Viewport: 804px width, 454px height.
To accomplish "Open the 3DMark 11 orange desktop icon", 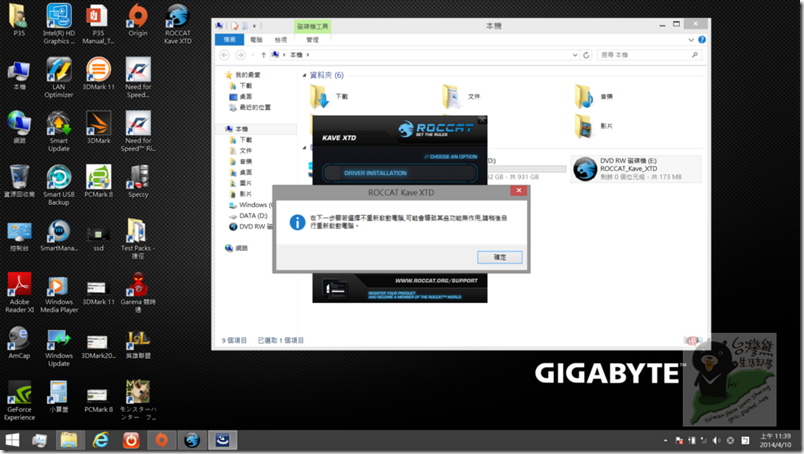I will (x=98, y=73).
